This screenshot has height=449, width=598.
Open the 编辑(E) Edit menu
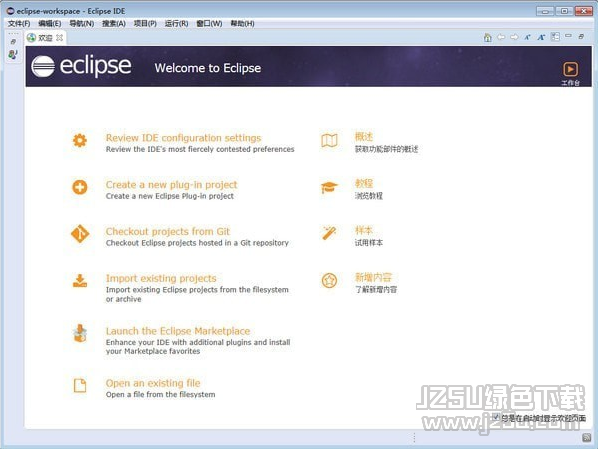coord(50,24)
